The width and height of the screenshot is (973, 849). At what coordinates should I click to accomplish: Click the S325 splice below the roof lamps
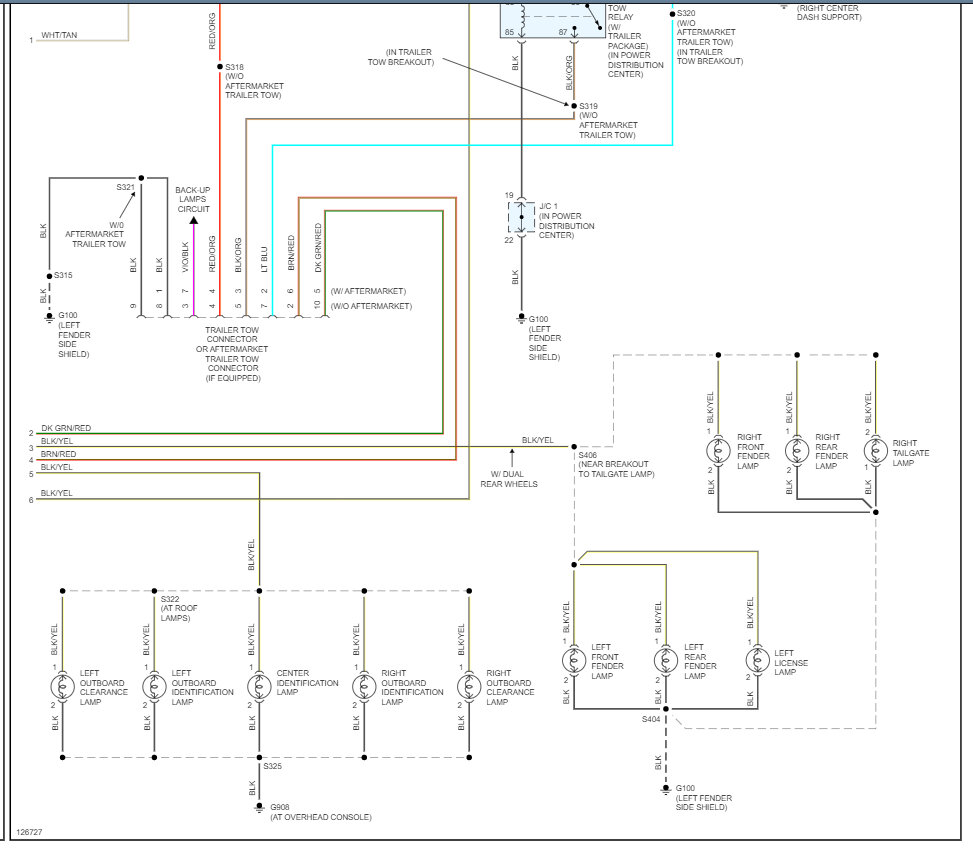259,758
